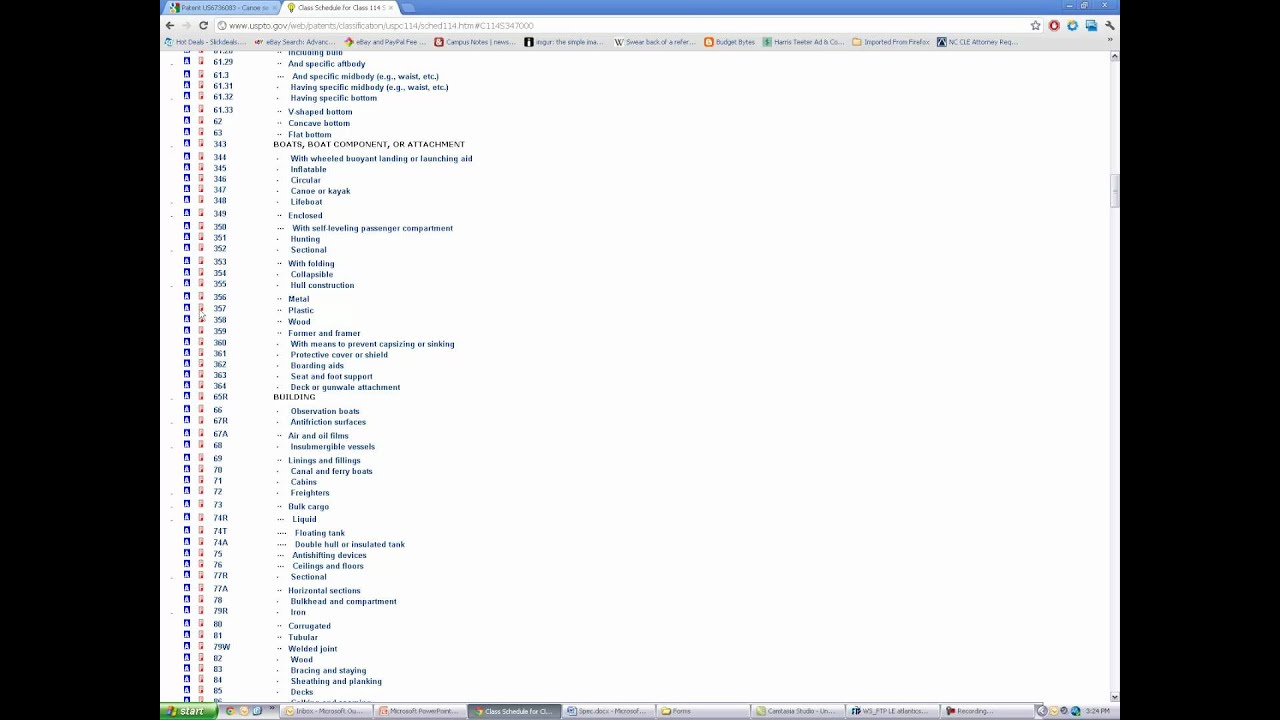Click red P icon for subclass 357

(200, 308)
